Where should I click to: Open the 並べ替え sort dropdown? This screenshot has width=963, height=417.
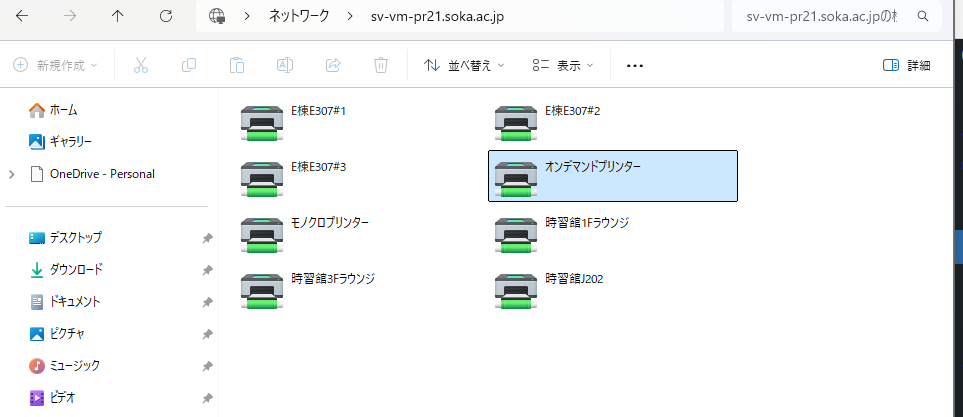click(464, 65)
